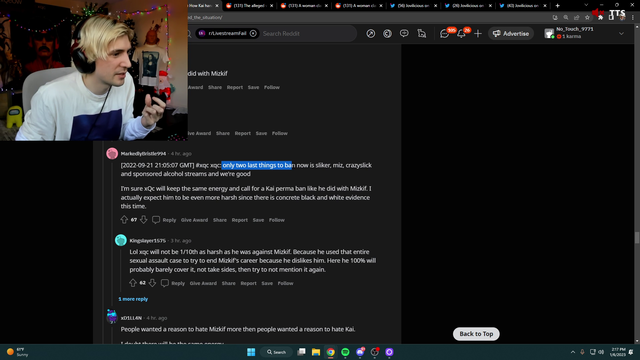Open the Windows Start menu

251,352
